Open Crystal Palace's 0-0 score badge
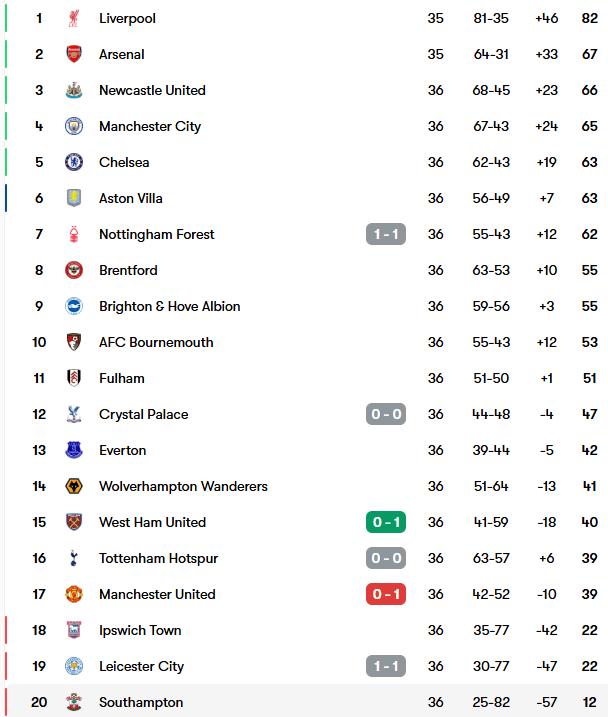The image size is (608, 717). tap(386, 414)
